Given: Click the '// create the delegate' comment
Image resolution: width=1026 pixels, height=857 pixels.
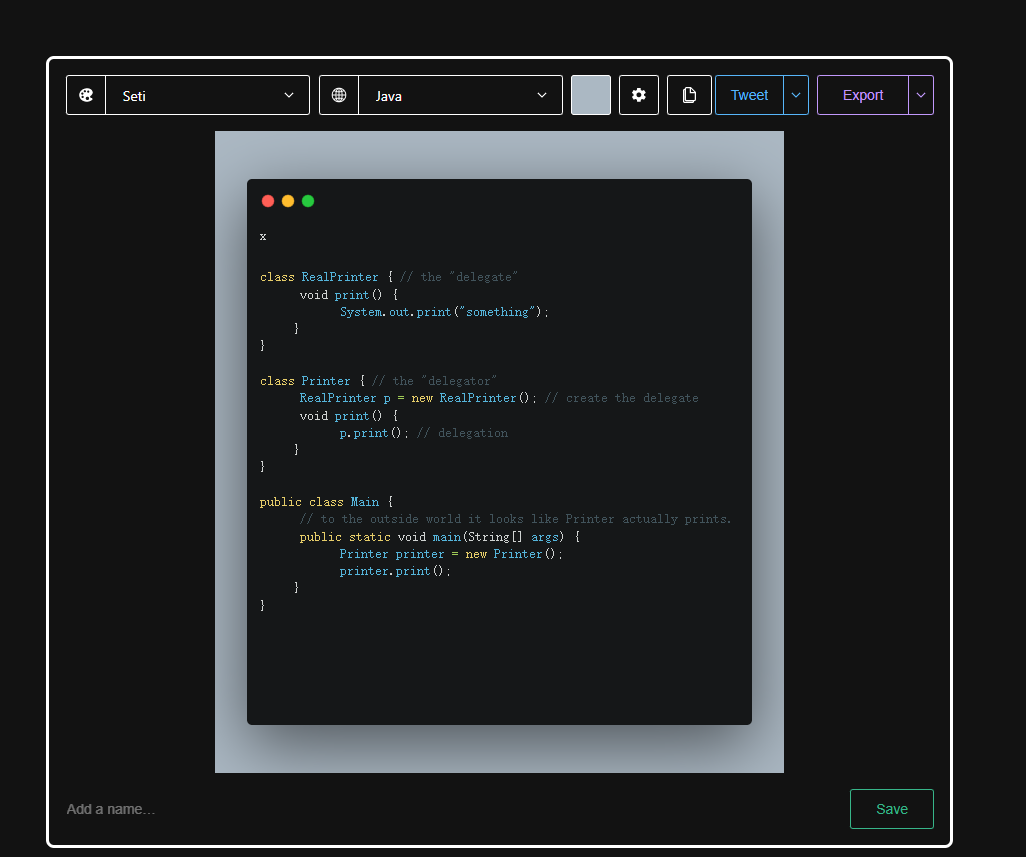Looking at the screenshot, I should 622,398.
